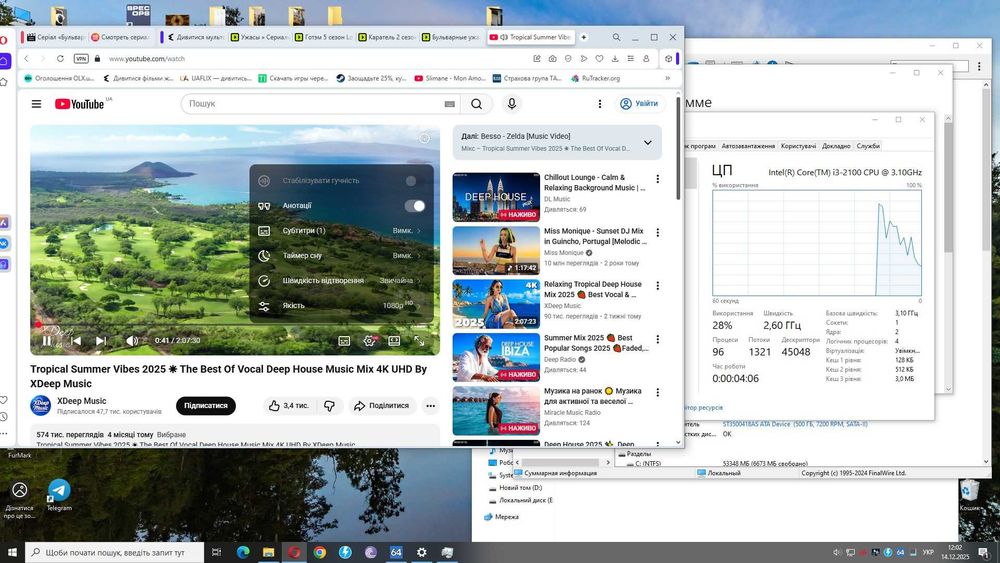Viewport: 1000px width, 563px height.
Task: Open options for the Summer Mix 2025 video
Action: pos(658,339)
